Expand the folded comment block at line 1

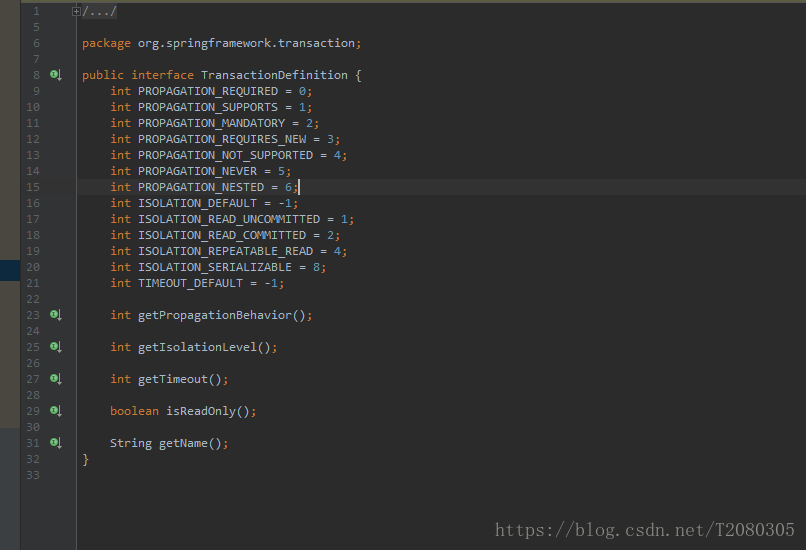76,11
